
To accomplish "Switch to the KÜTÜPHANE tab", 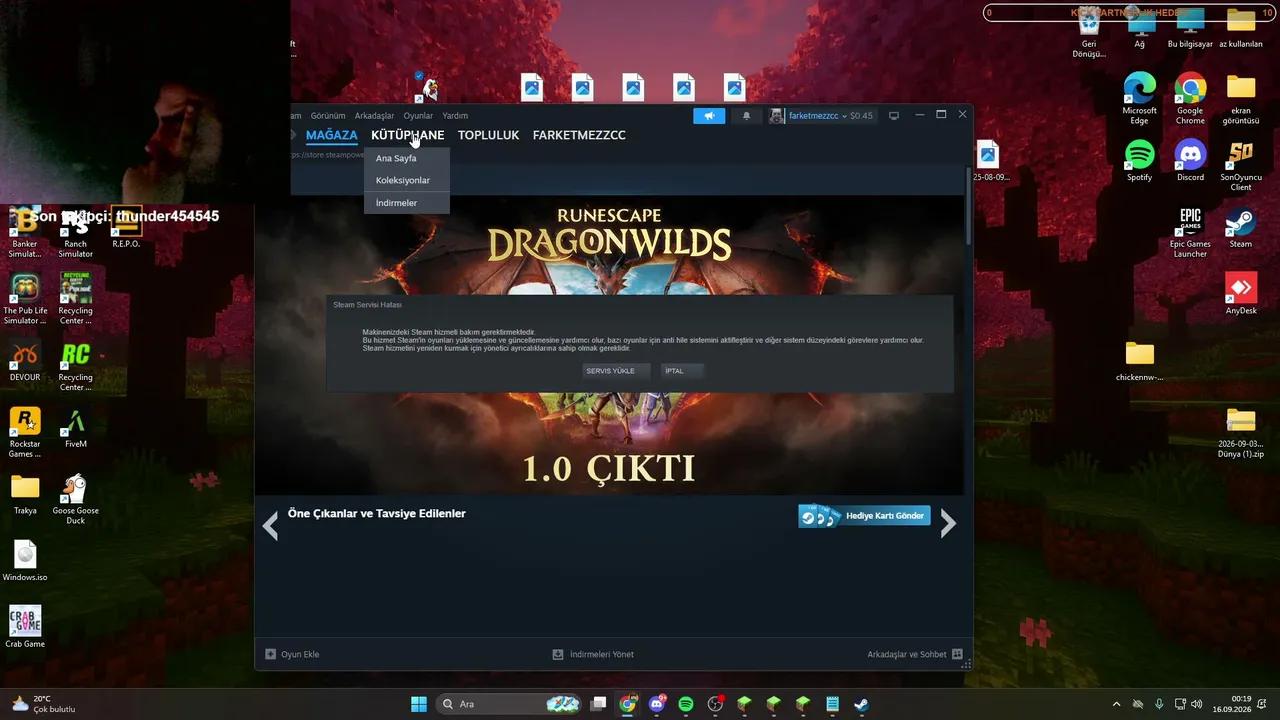I will (407, 135).
